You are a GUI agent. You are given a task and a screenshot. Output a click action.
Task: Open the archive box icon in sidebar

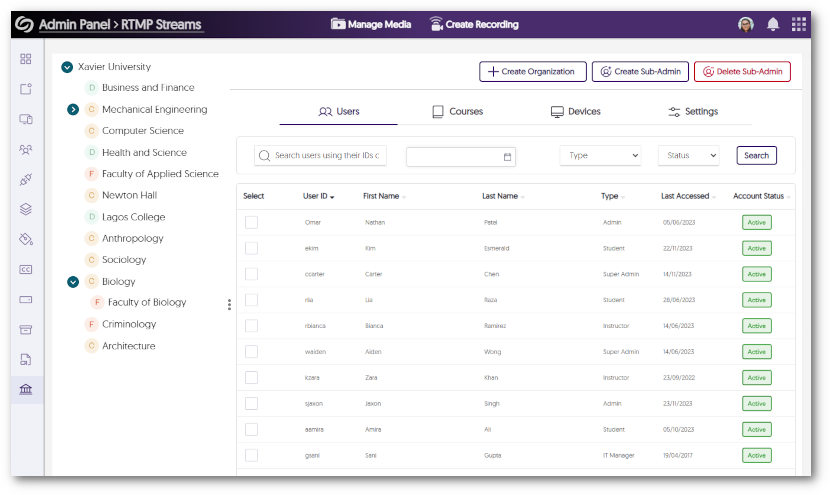25,330
